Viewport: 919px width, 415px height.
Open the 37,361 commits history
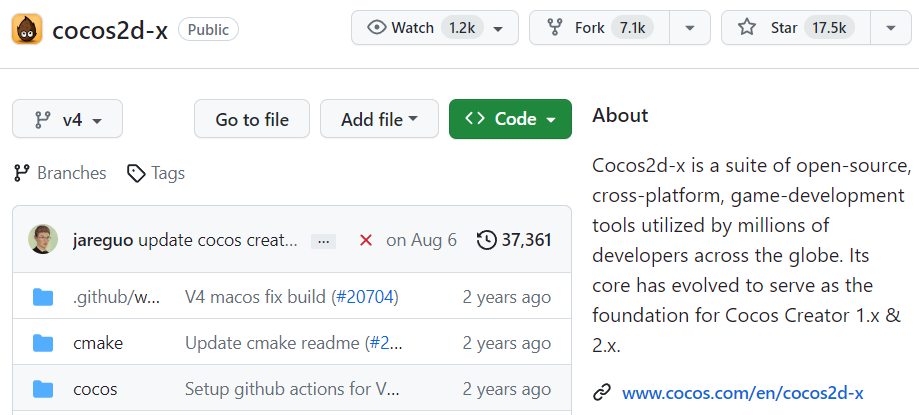click(x=514, y=240)
